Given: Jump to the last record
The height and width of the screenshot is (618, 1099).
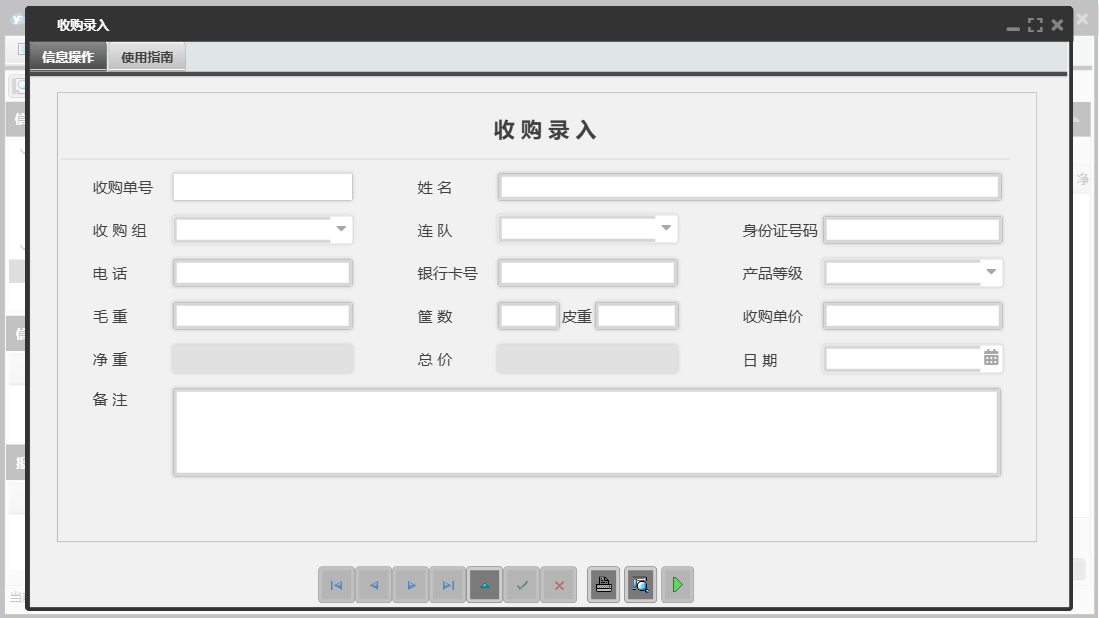Looking at the screenshot, I should coord(448,585).
